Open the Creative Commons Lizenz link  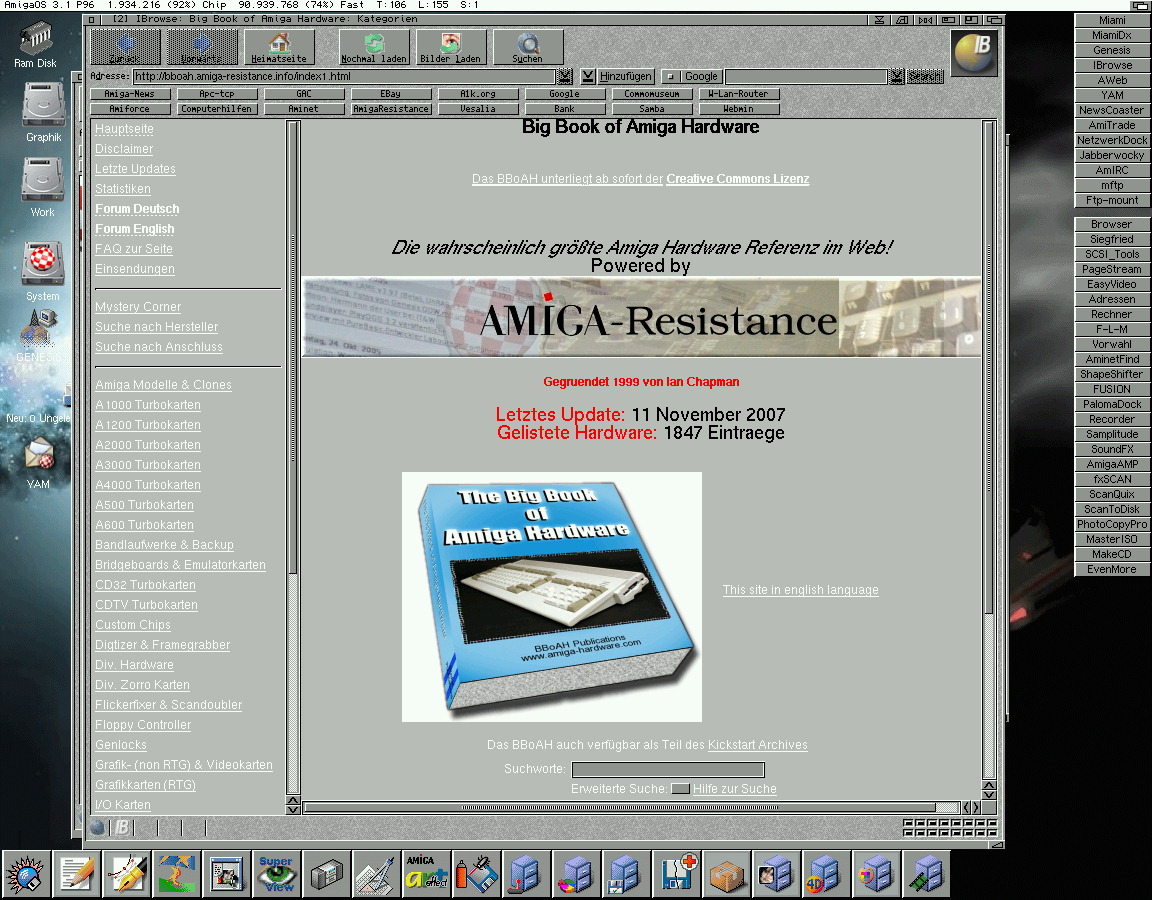coord(737,179)
